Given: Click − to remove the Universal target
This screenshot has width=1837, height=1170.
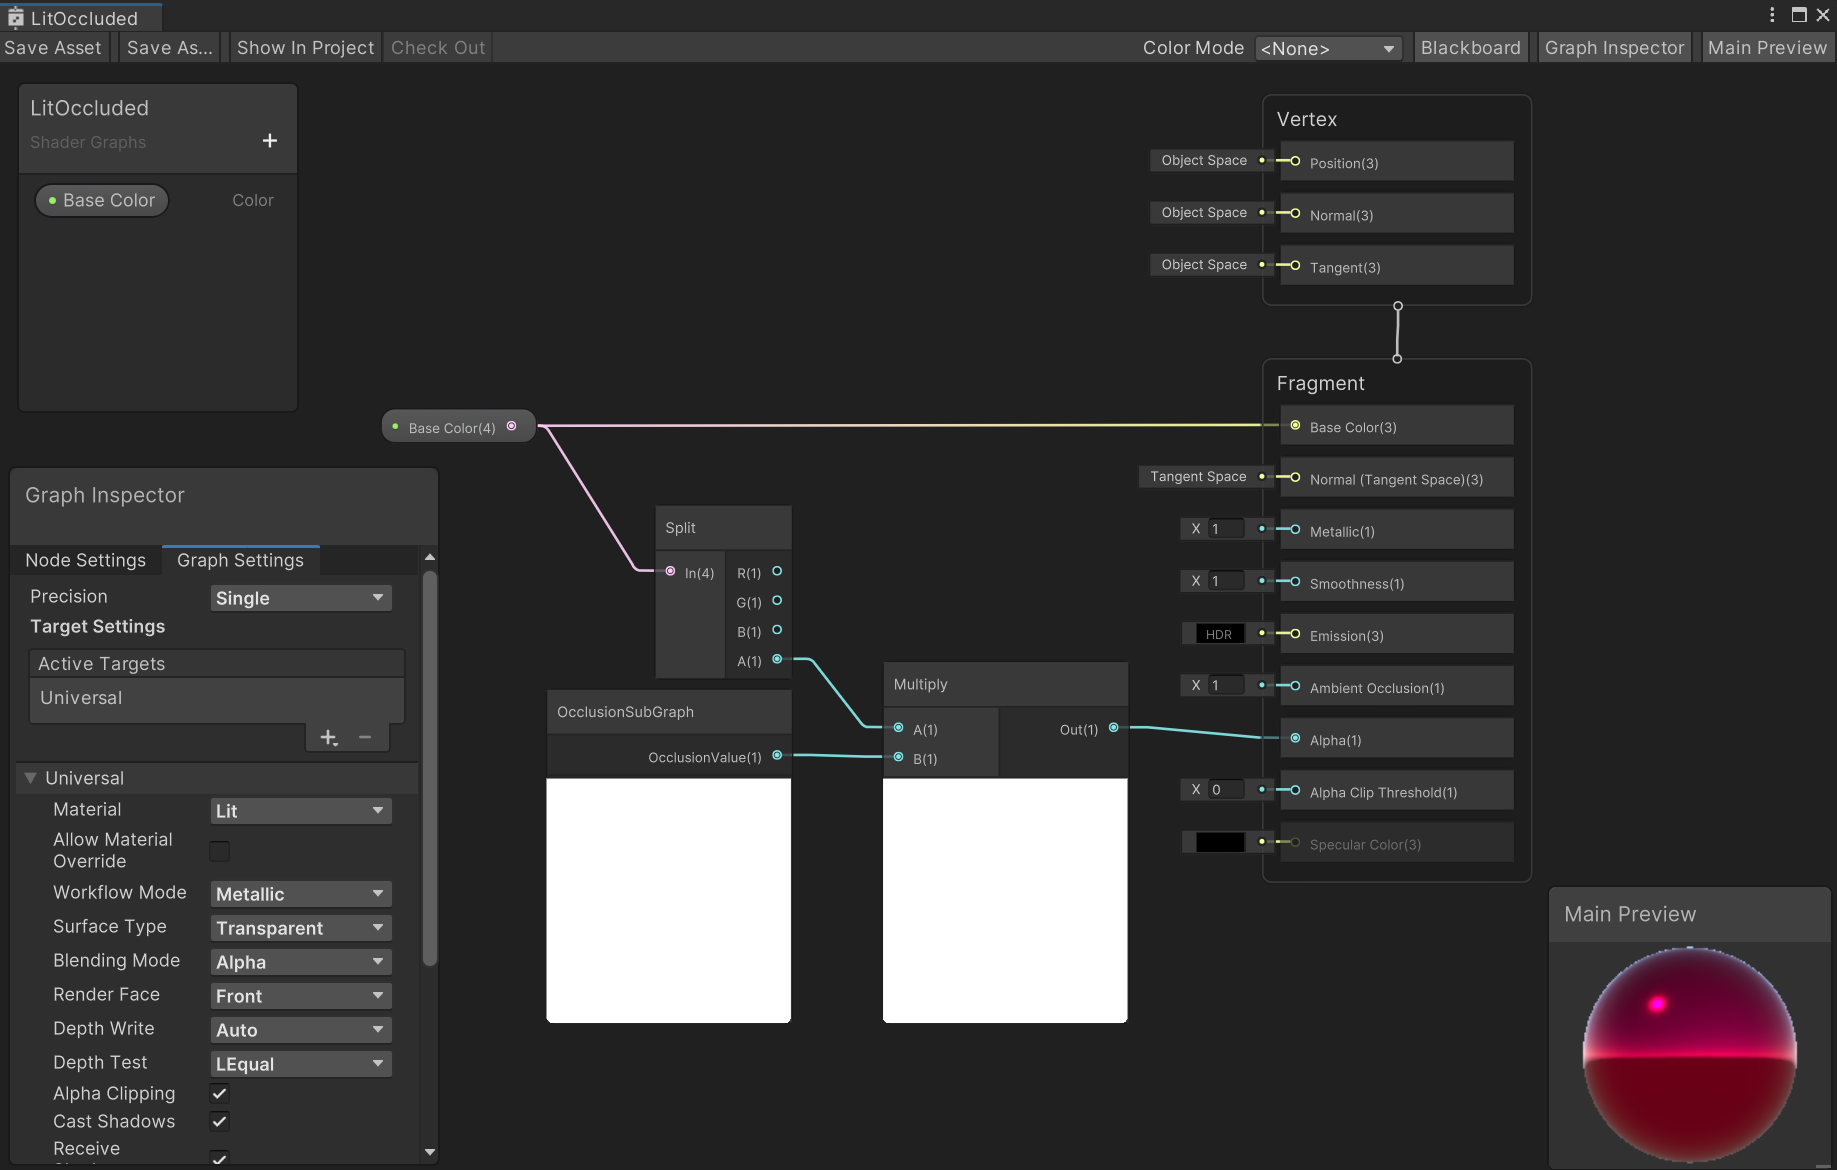Looking at the screenshot, I should tap(364, 737).
